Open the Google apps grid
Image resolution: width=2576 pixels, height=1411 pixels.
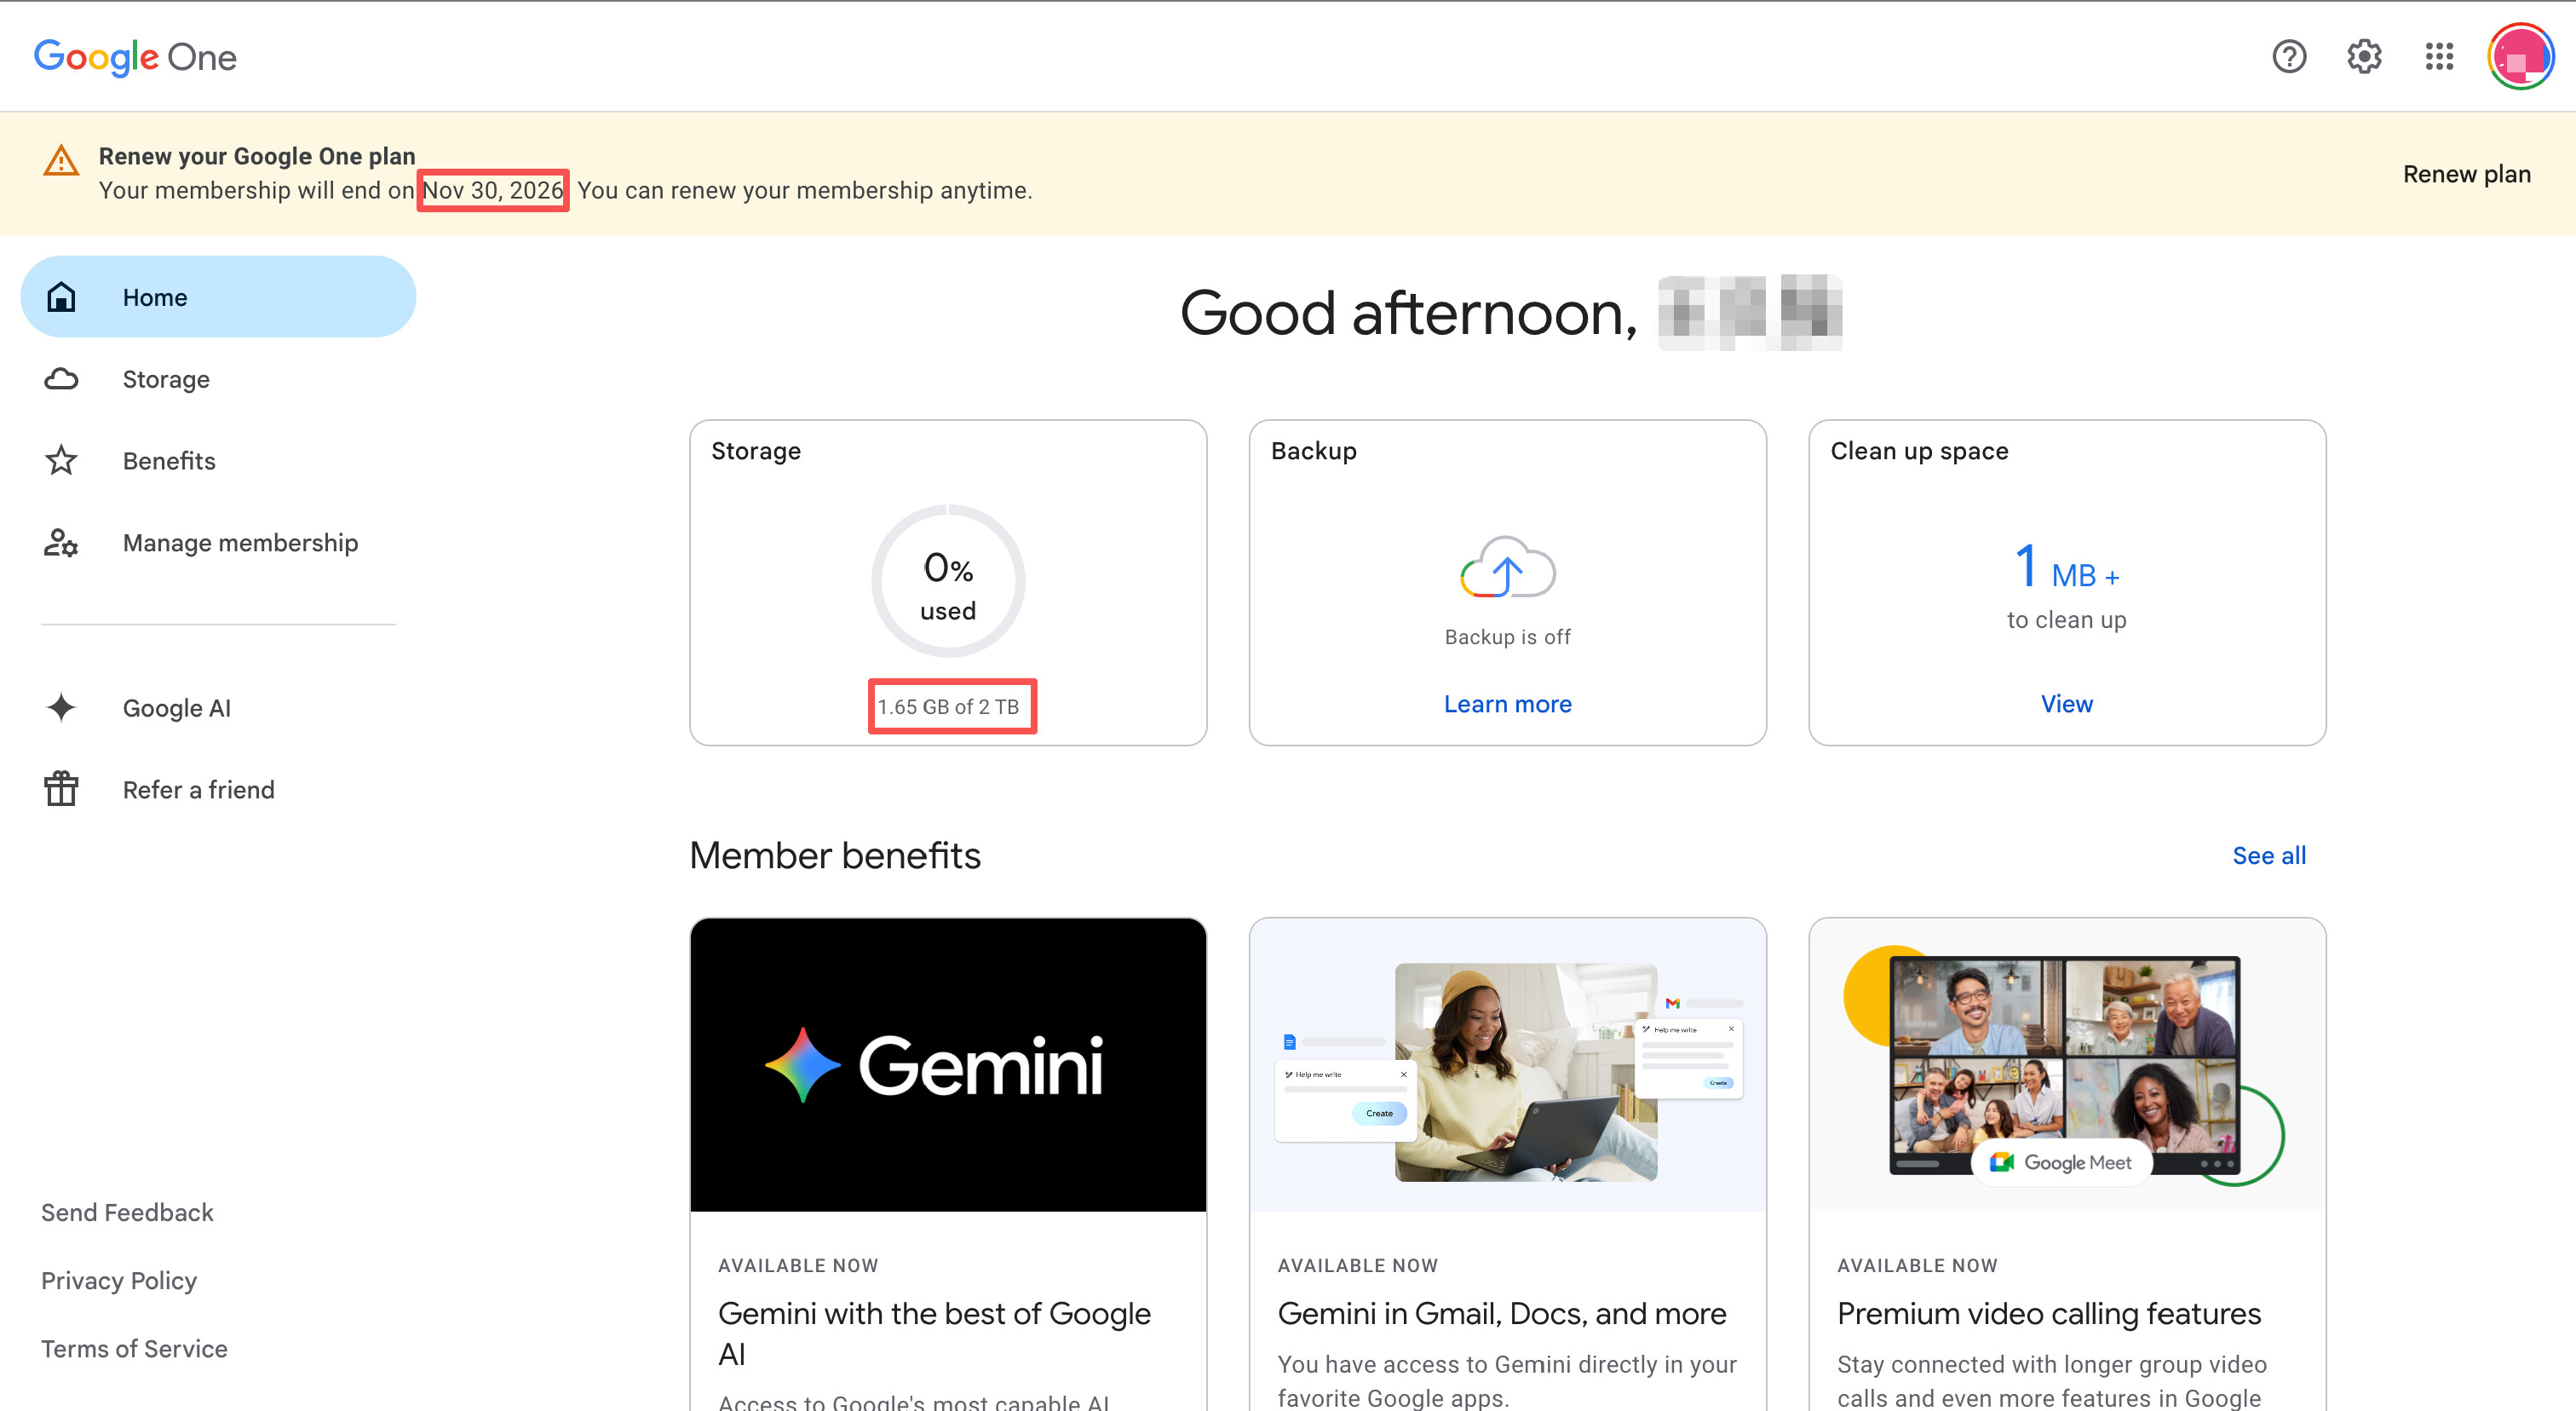[x=2439, y=57]
